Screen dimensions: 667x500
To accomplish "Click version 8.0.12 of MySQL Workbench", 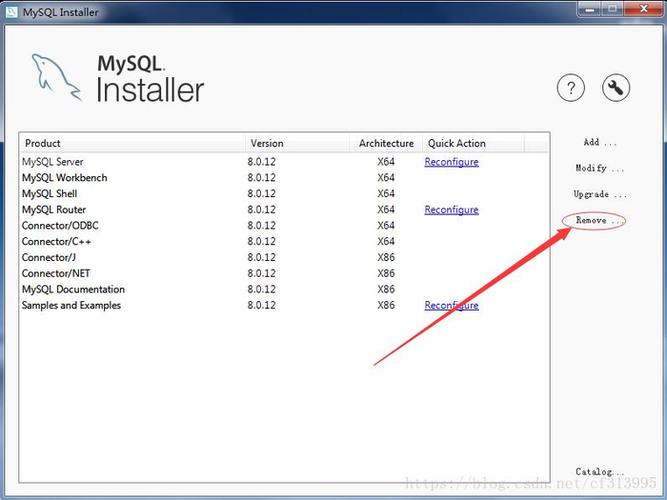I will pyautogui.click(x=261, y=177).
